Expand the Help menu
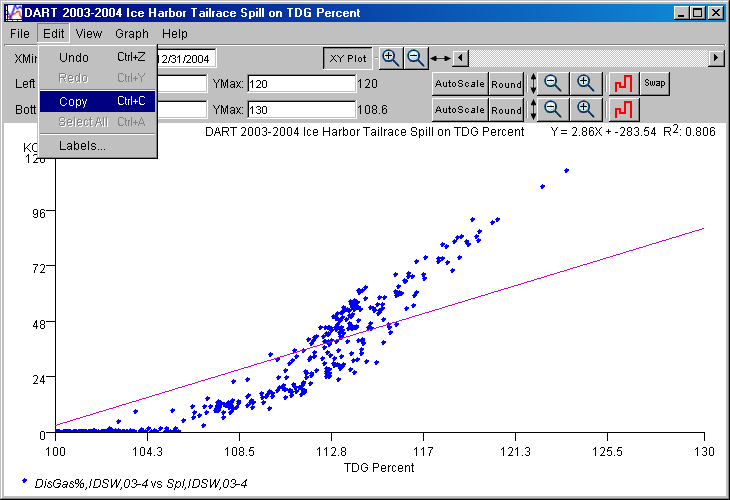 [175, 34]
